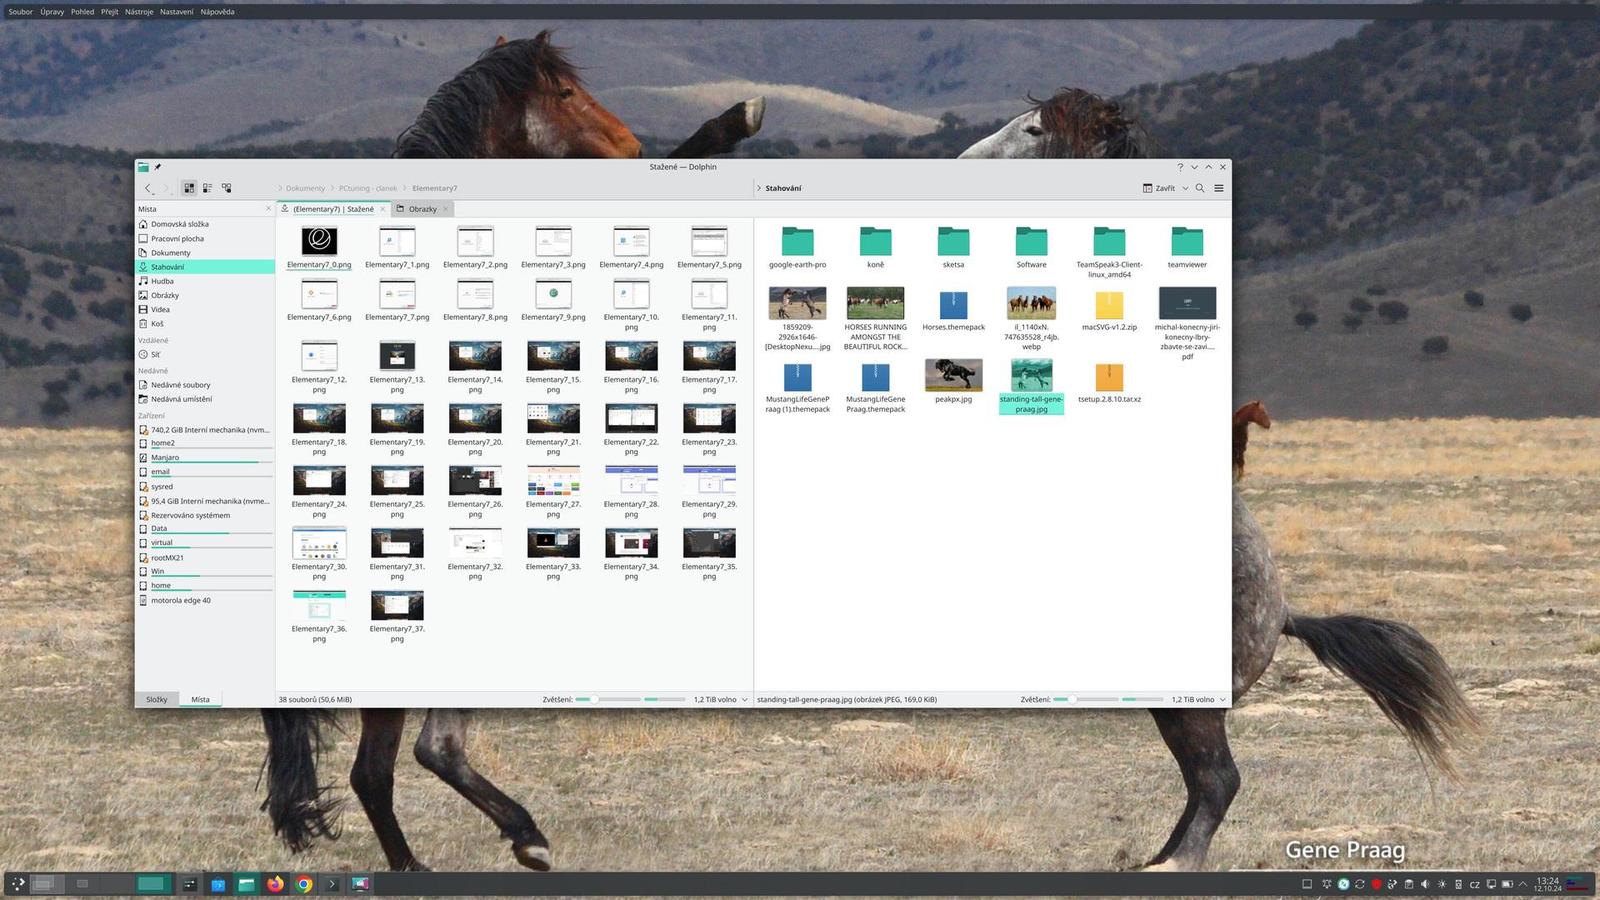Viewport: 1600px width, 900px height.
Task: Open the split view mode icon
Action: (227, 188)
